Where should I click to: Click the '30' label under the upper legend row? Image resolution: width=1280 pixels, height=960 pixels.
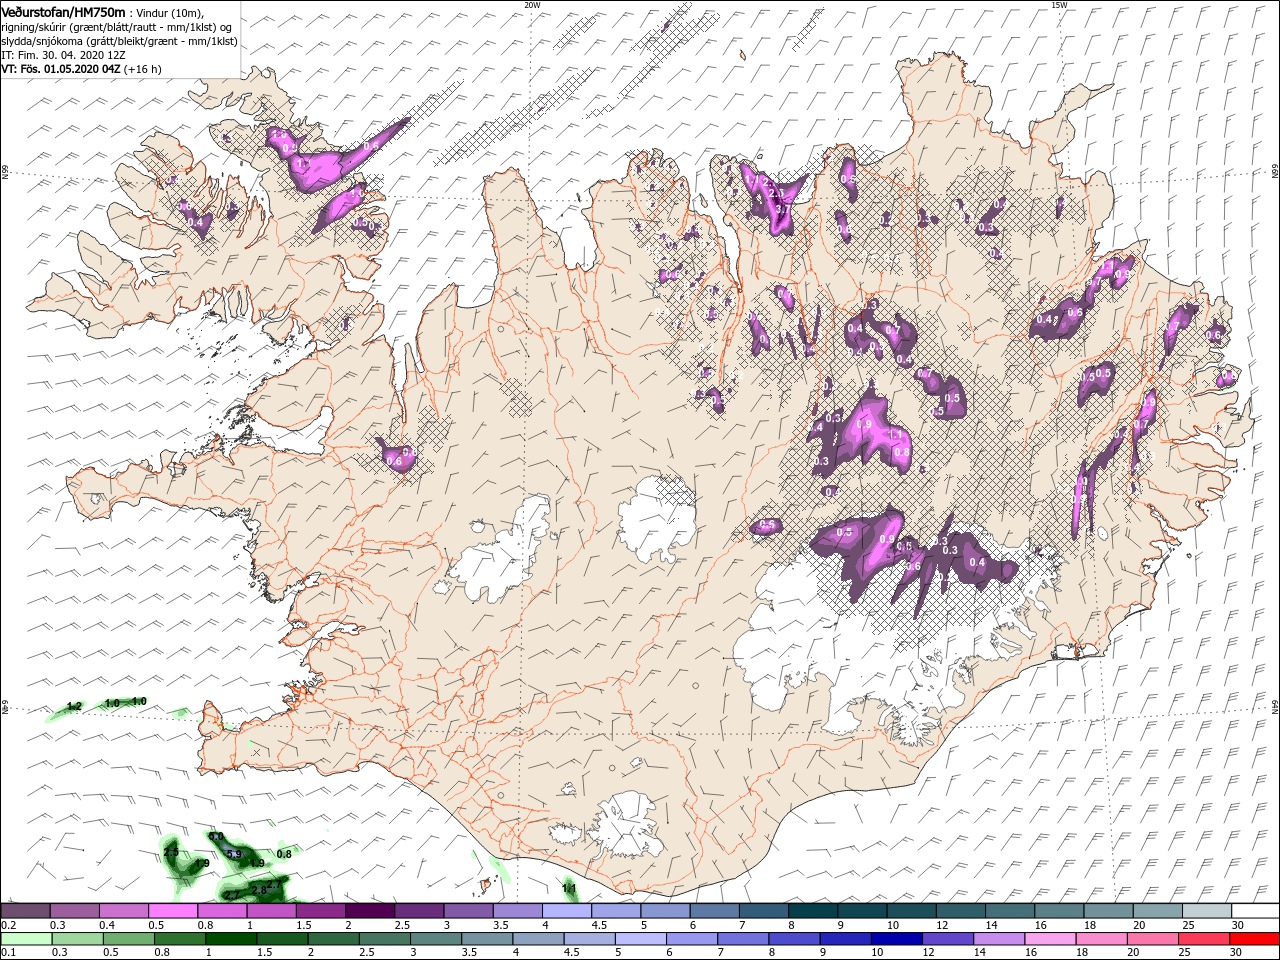pos(1237,925)
